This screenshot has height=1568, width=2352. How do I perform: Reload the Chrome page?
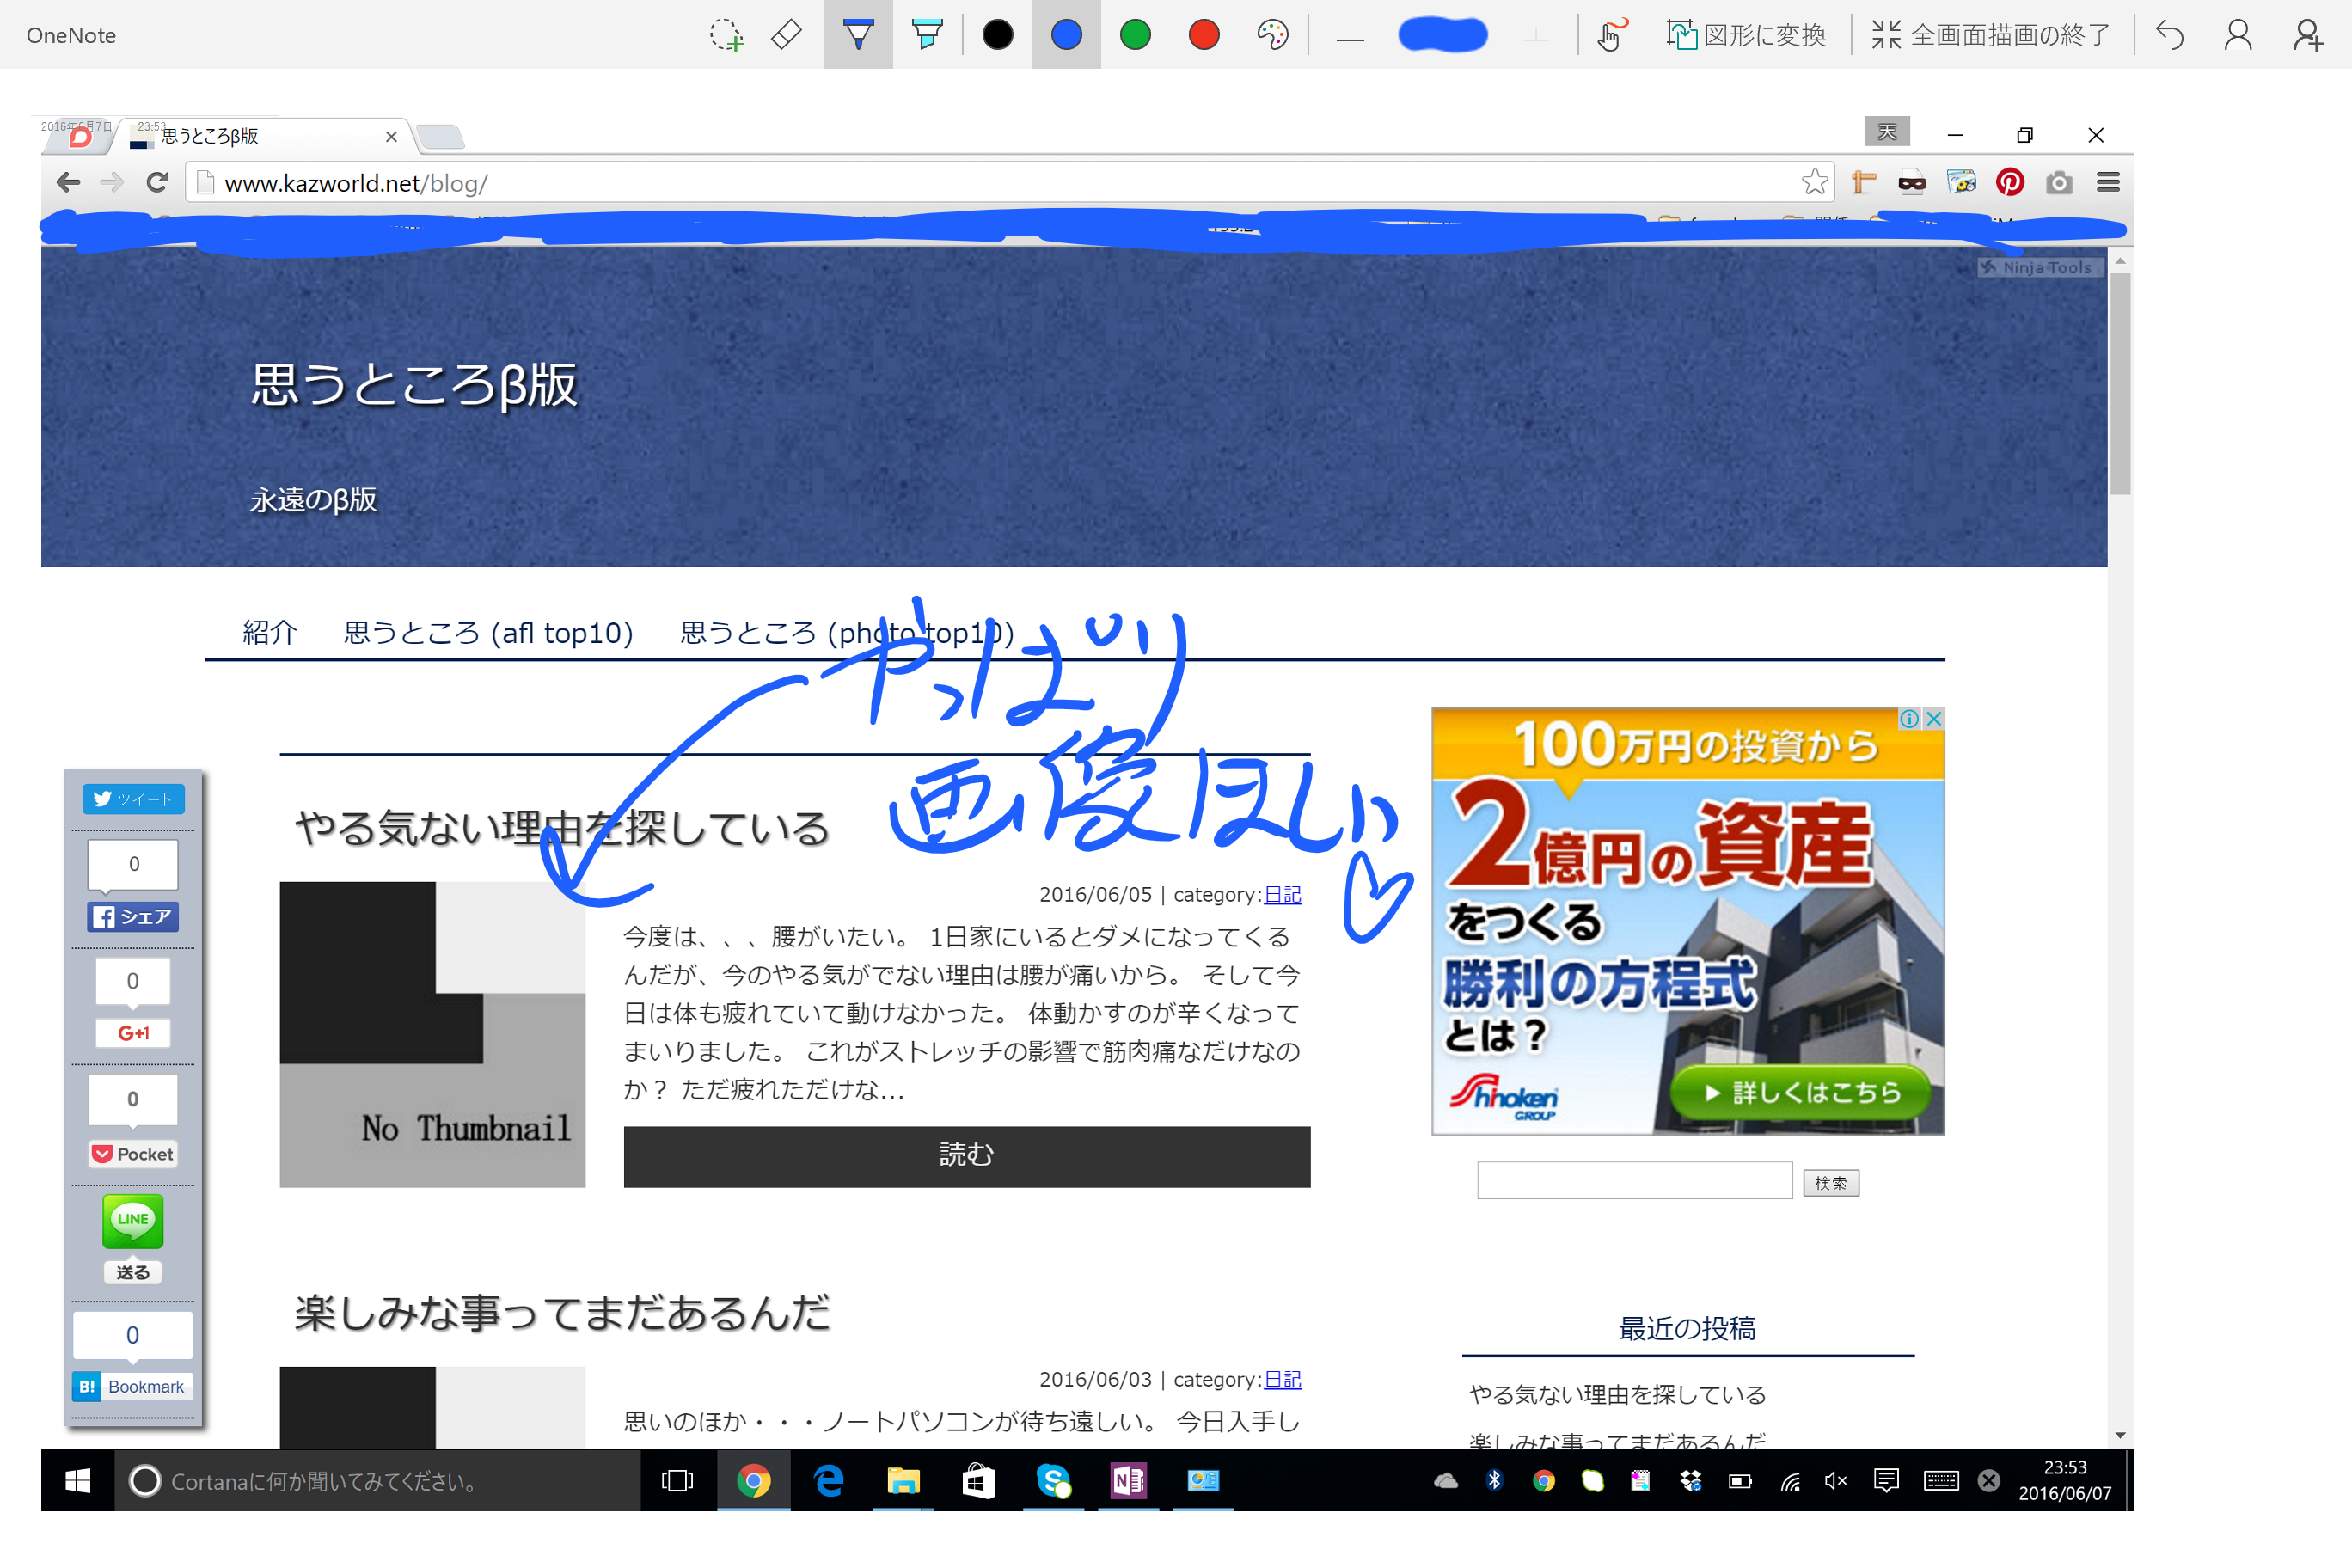pos(156,182)
